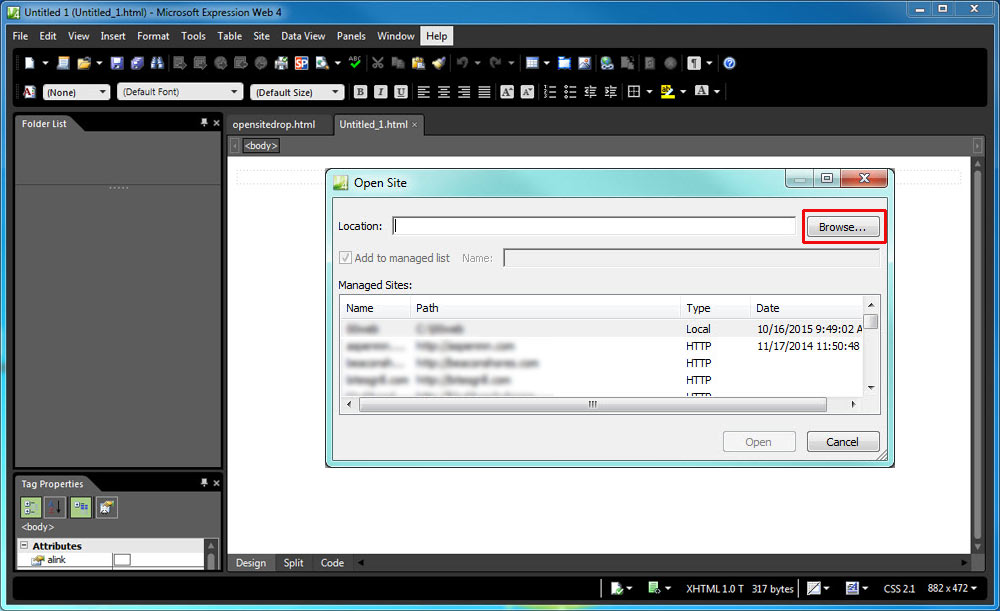Screen dimensions: 1000x611
Task: Open the Data View menu
Action: point(303,36)
